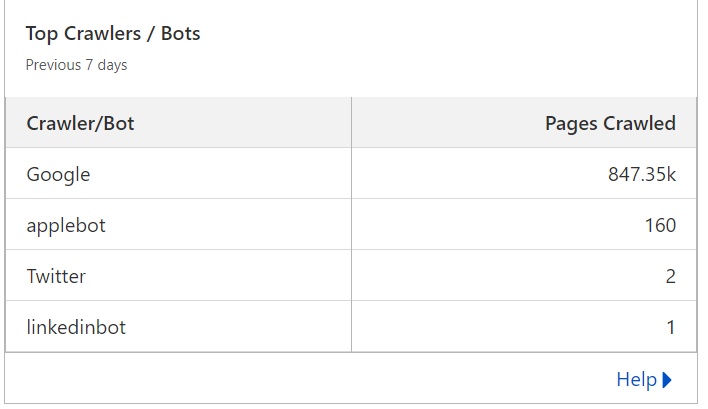Screen dimensions: 708x409
Task: Click the word days in the subtitle
Action: coord(112,65)
